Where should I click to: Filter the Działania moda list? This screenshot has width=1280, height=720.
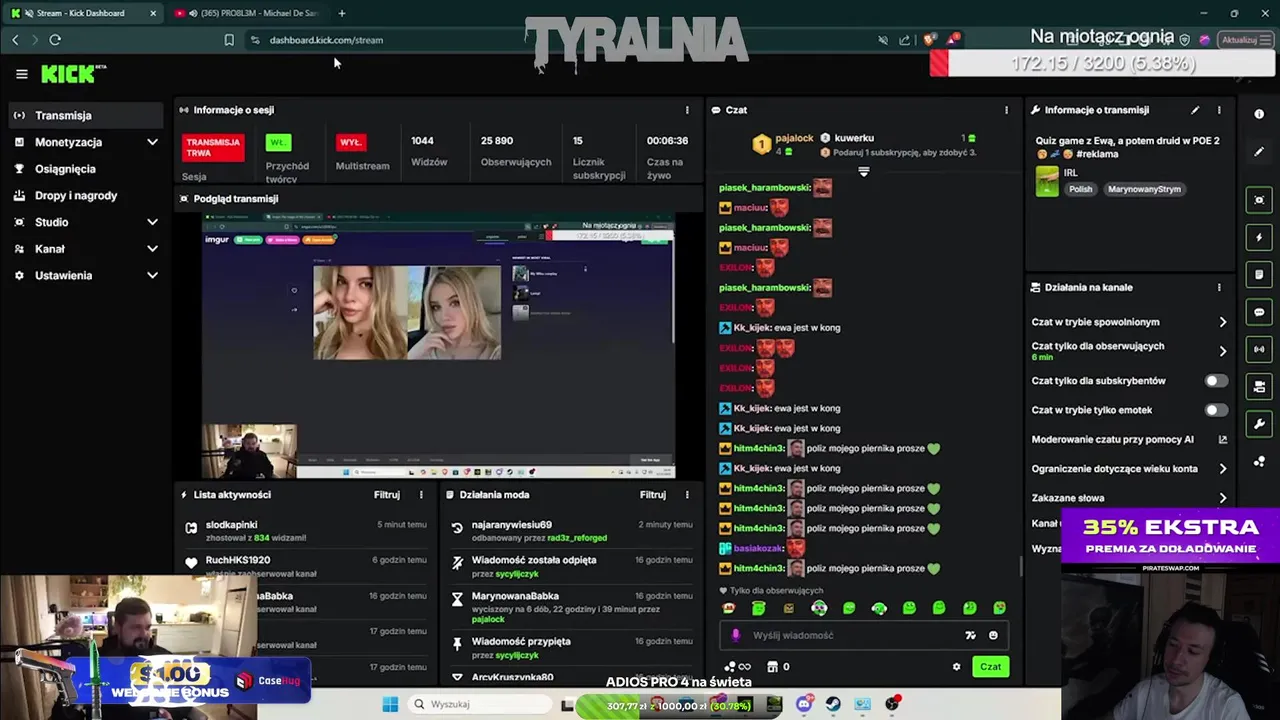pyautogui.click(x=653, y=495)
